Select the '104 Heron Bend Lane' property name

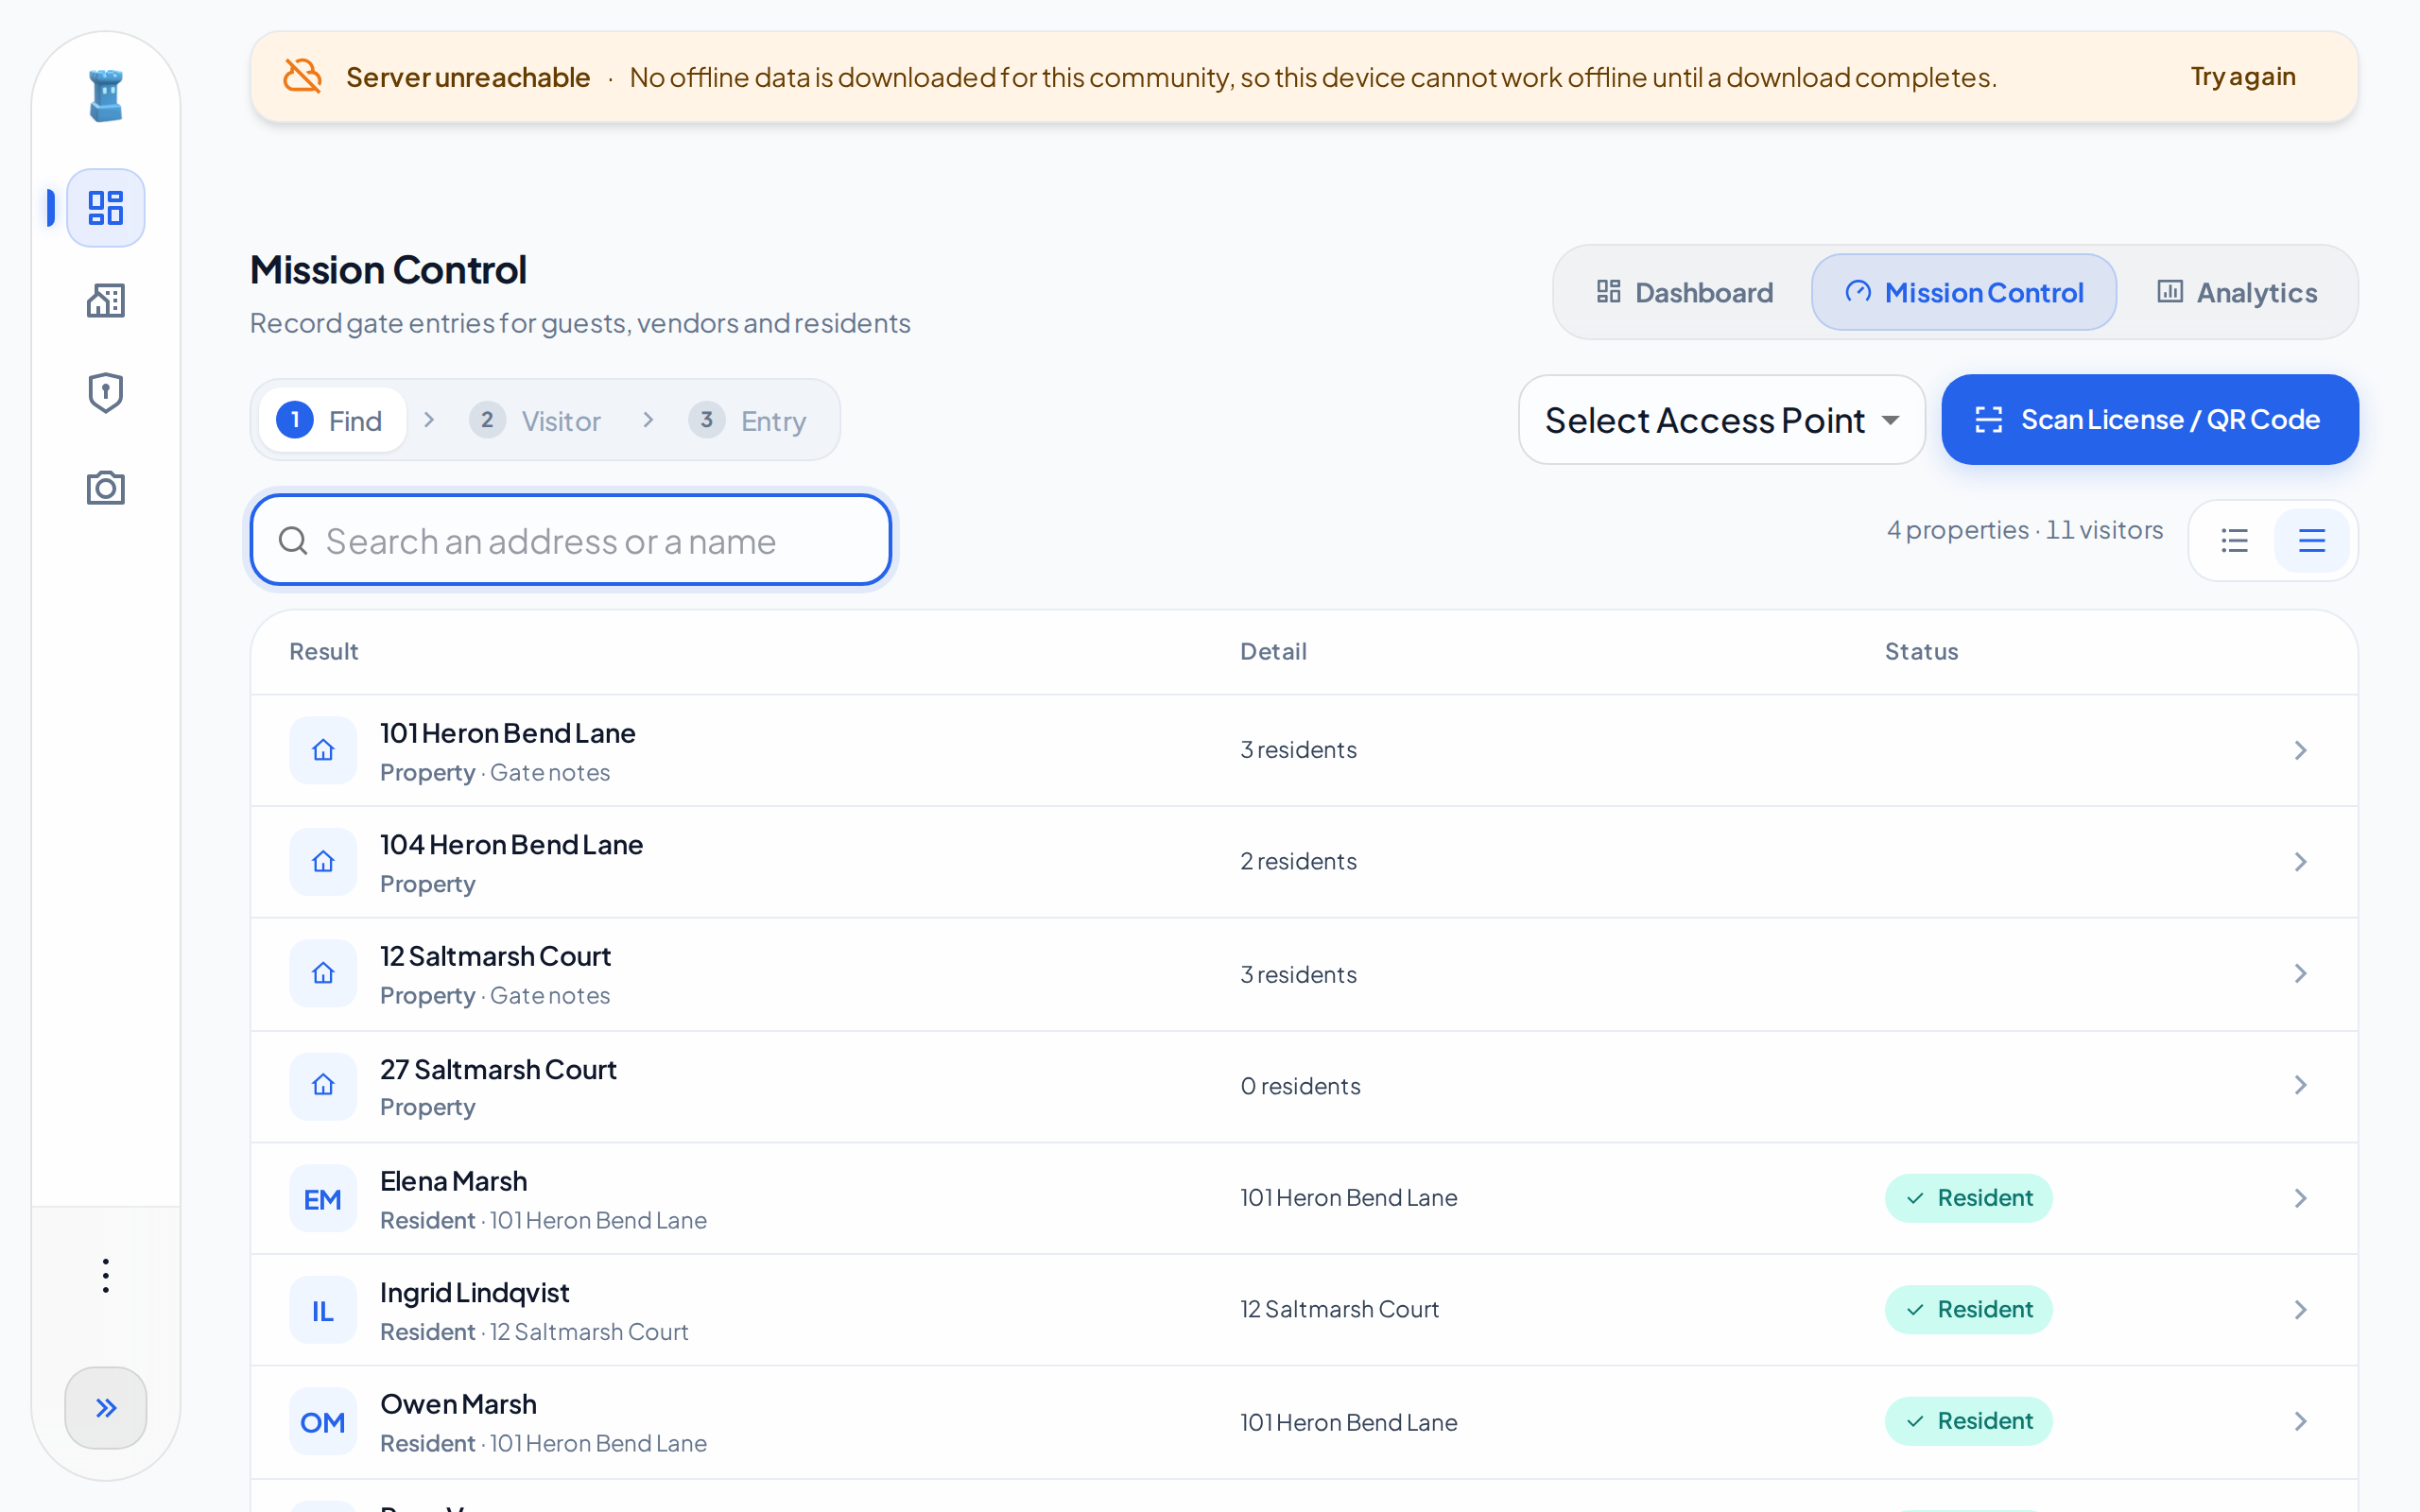click(511, 845)
